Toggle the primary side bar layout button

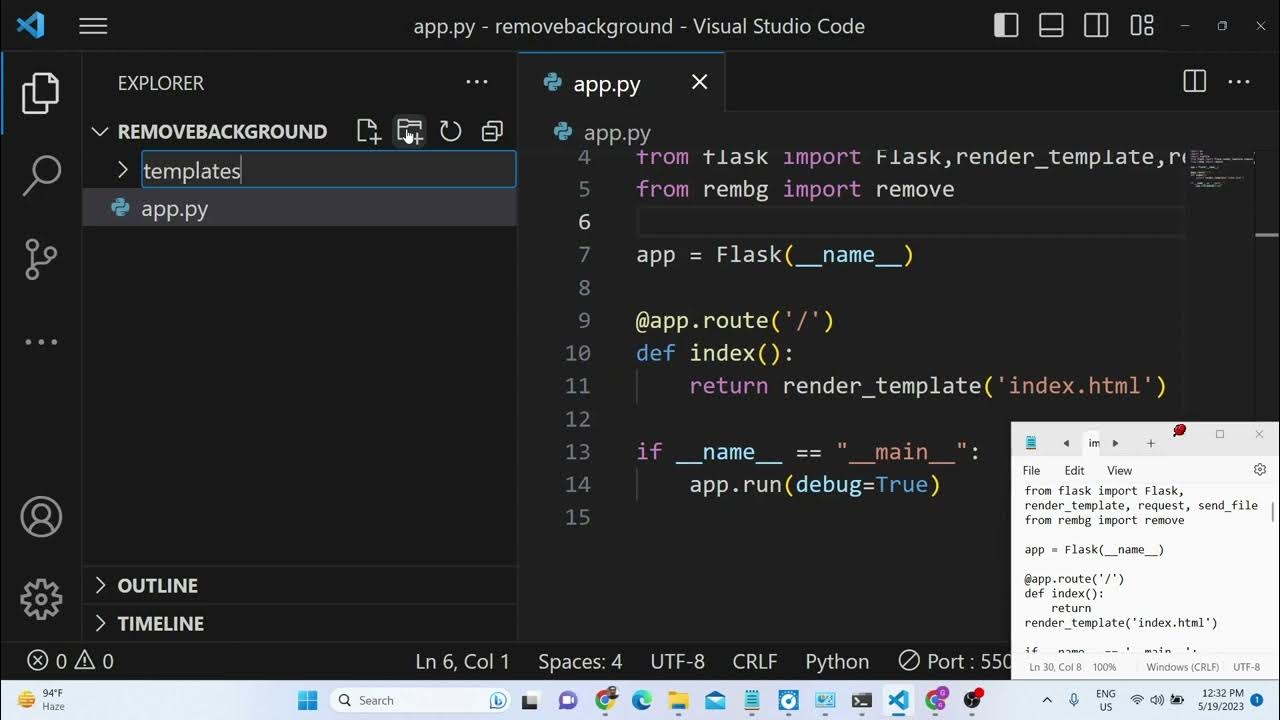pyautogui.click(x=1006, y=26)
